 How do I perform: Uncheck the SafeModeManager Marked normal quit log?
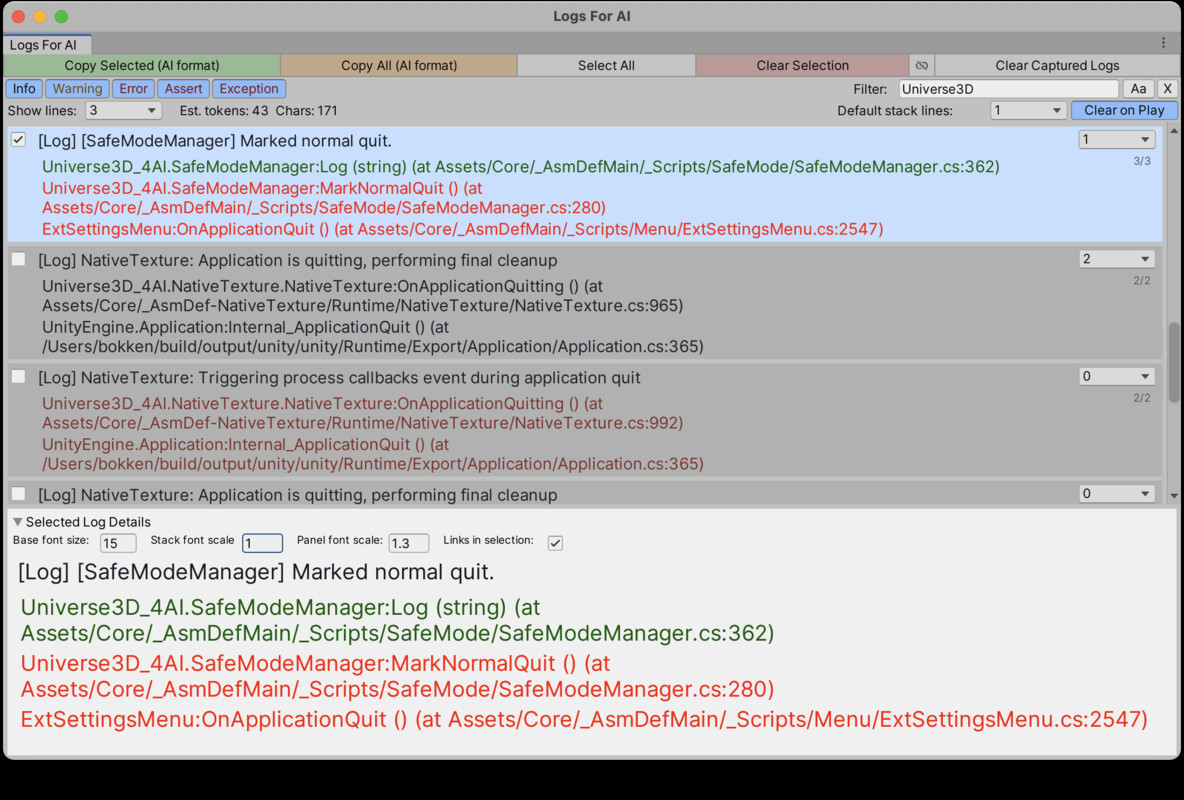(x=19, y=140)
